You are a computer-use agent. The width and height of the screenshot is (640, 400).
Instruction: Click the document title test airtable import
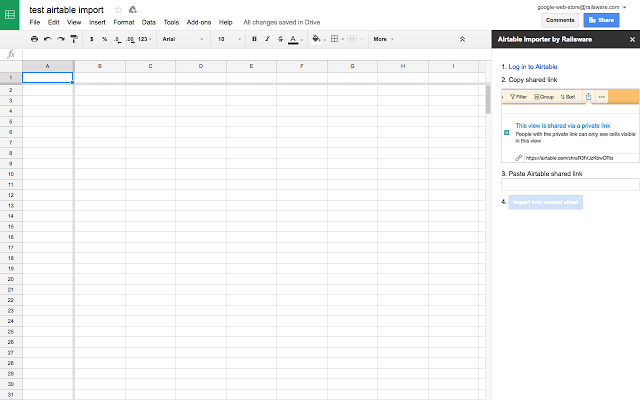coord(66,10)
